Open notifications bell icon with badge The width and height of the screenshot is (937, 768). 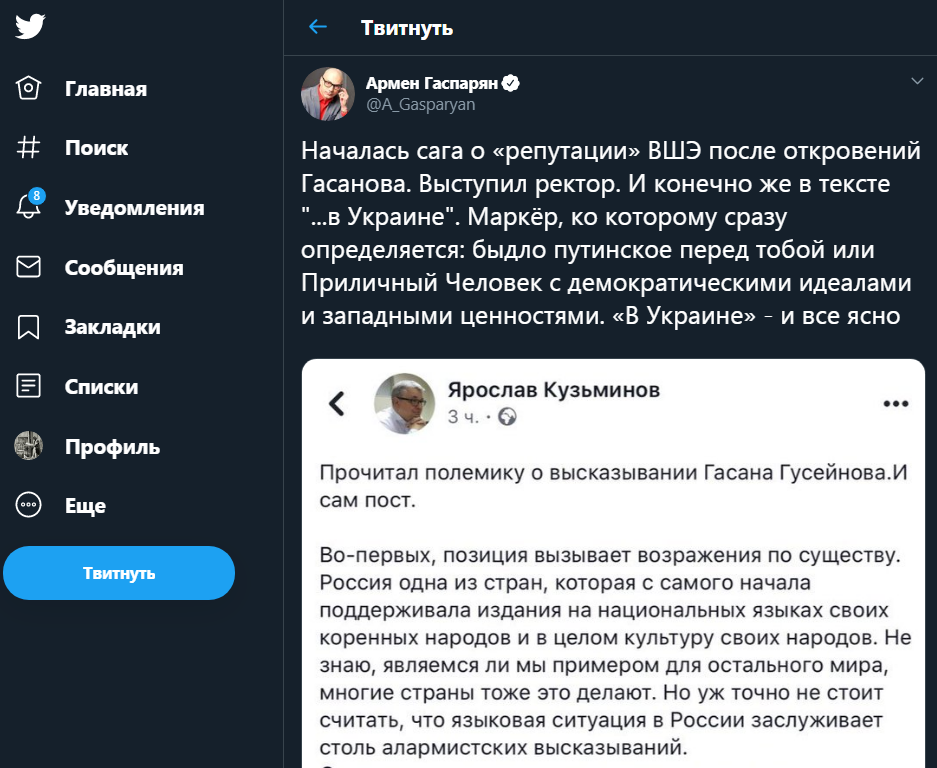pyautogui.click(x=29, y=207)
